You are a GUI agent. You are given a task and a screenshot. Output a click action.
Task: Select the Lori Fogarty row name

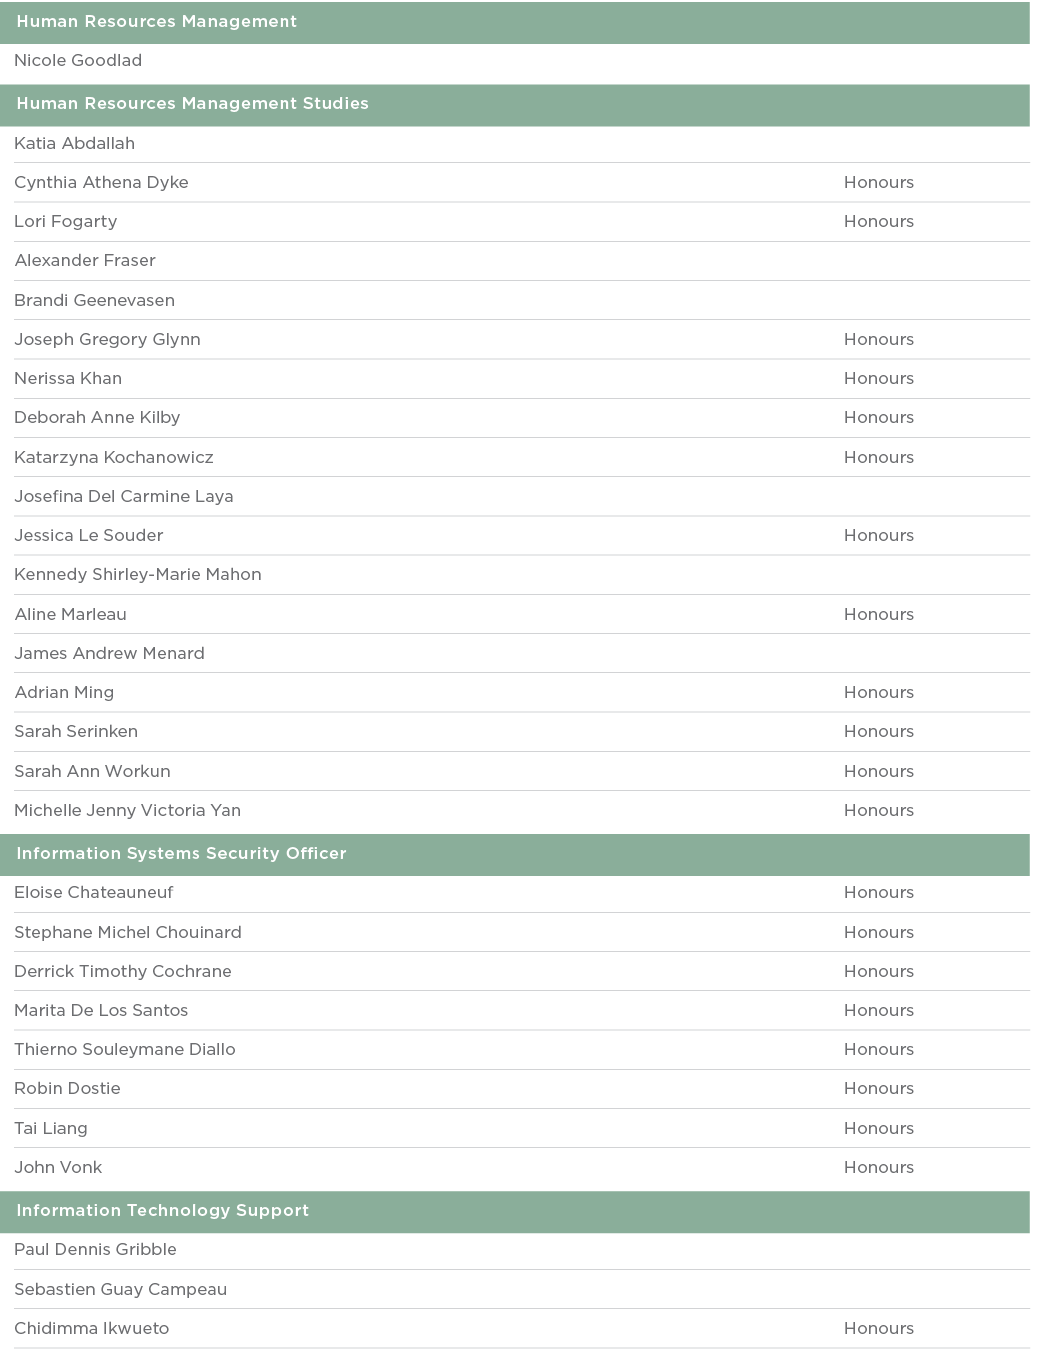[x=65, y=222]
